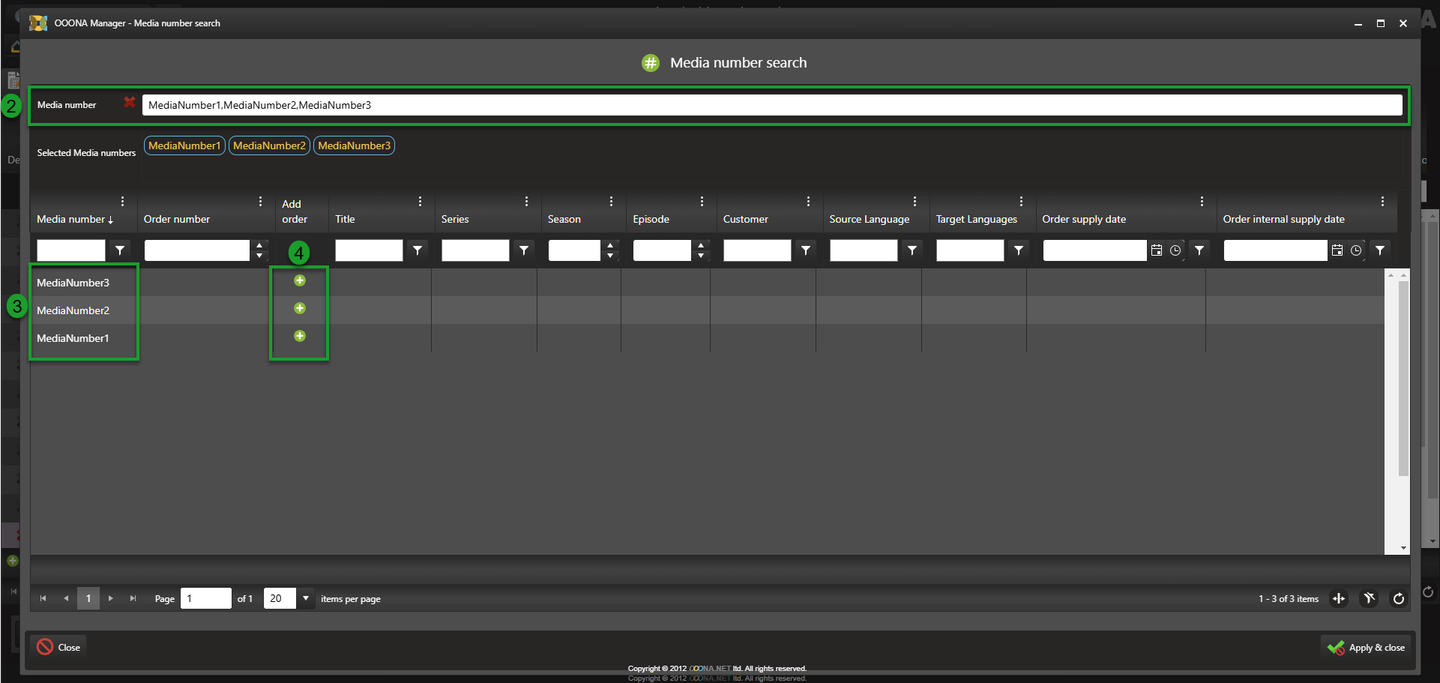
Task: Clear the Media number field with red X
Action: pos(129,103)
